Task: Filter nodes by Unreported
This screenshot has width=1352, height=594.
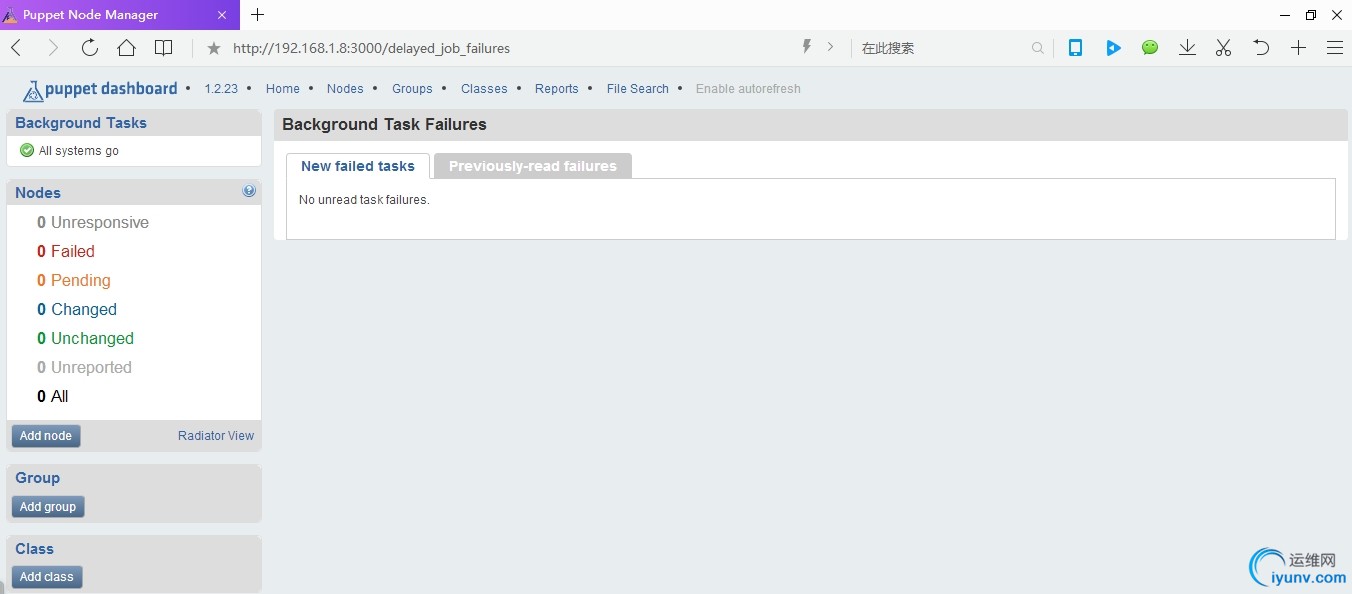Action: click(x=85, y=367)
